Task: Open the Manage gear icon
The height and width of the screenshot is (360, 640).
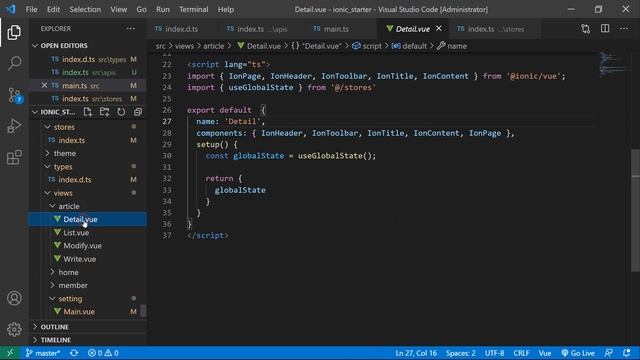Action: click(14, 329)
